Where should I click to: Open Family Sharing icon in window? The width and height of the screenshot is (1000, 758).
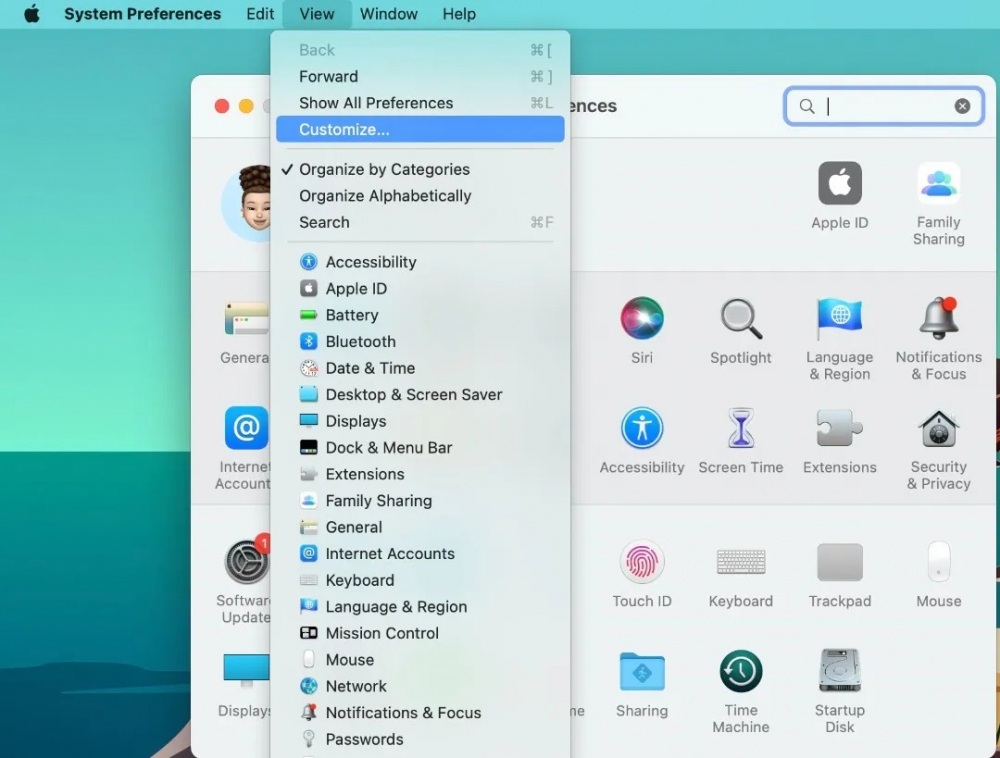(938, 184)
